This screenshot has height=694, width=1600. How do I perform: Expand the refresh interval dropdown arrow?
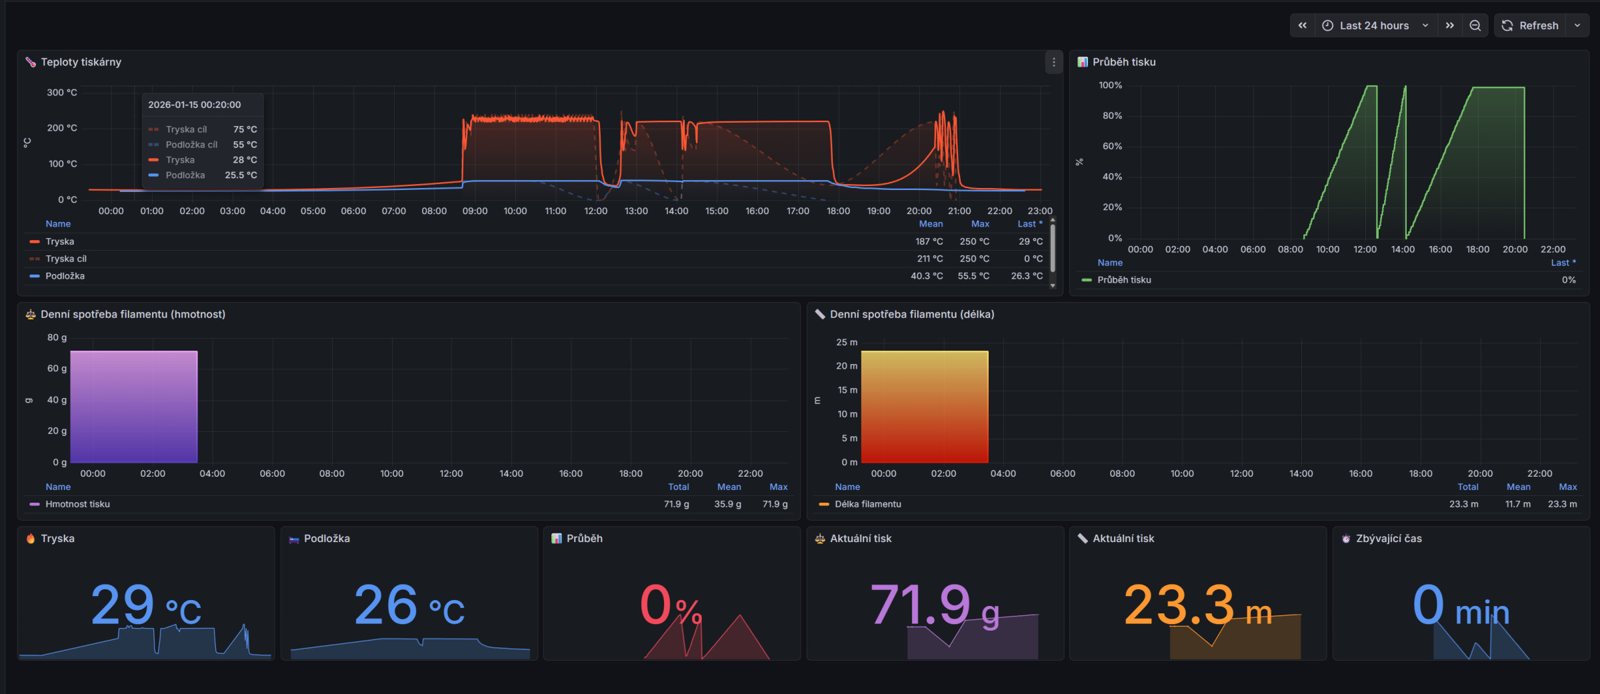point(1577,26)
